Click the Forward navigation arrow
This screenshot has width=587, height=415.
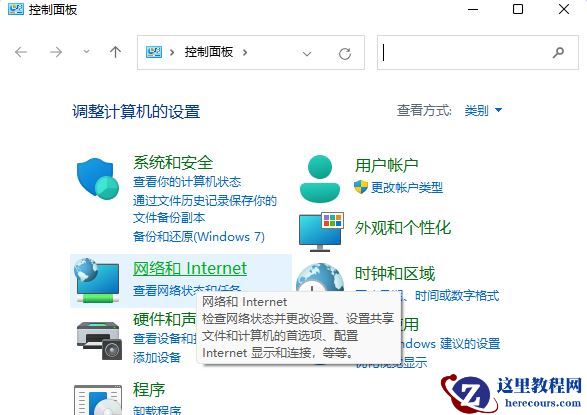coord(56,52)
